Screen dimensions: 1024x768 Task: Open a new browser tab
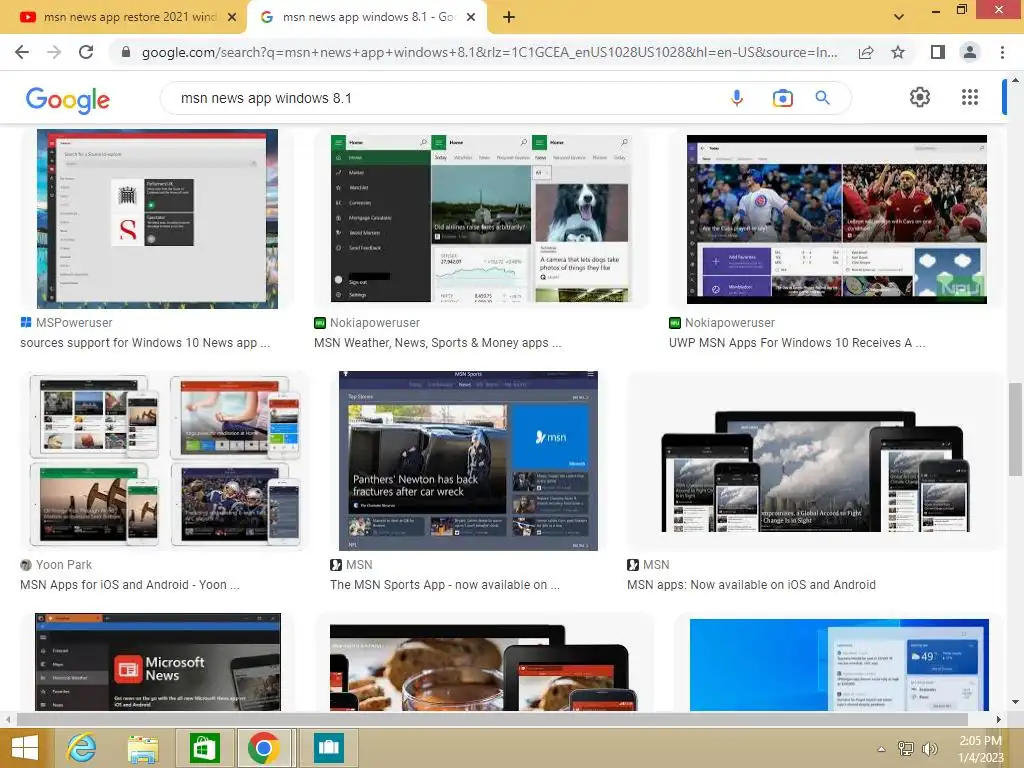click(509, 17)
